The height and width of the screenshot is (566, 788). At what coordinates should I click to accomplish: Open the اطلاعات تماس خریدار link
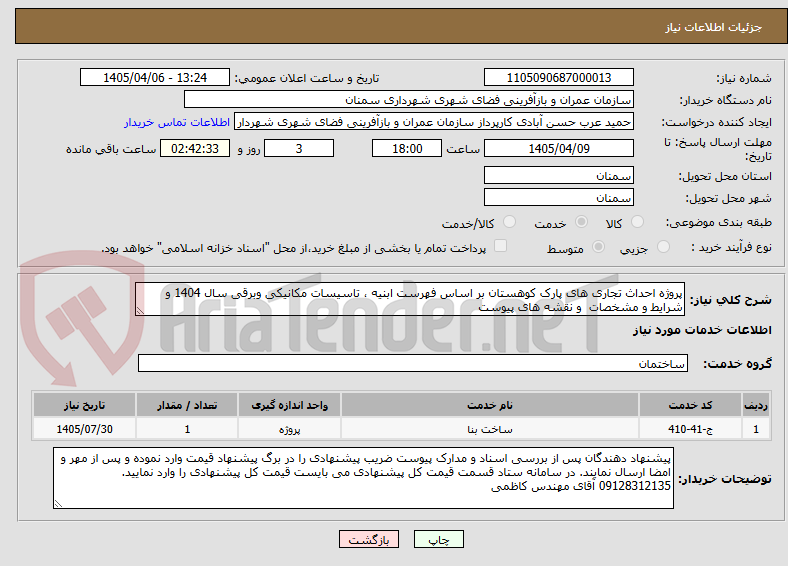pos(177,122)
